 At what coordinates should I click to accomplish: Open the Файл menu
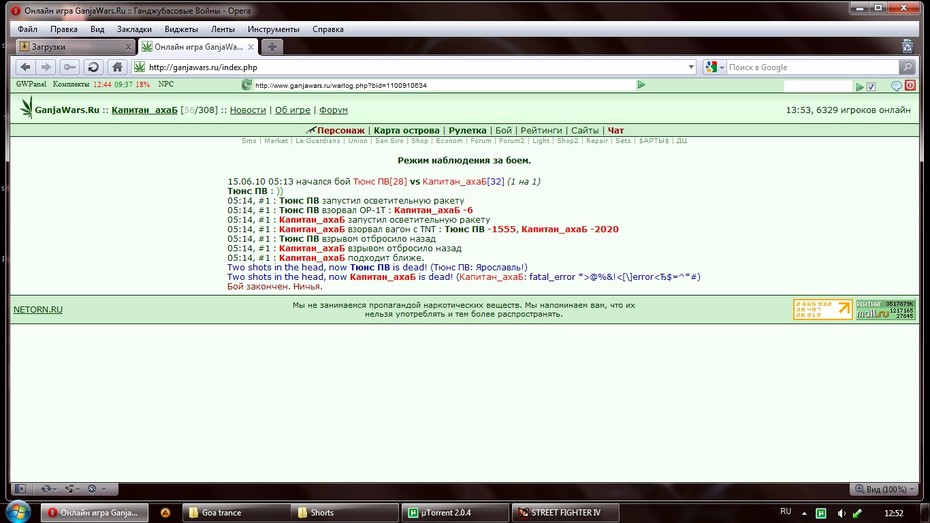(x=27, y=29)
